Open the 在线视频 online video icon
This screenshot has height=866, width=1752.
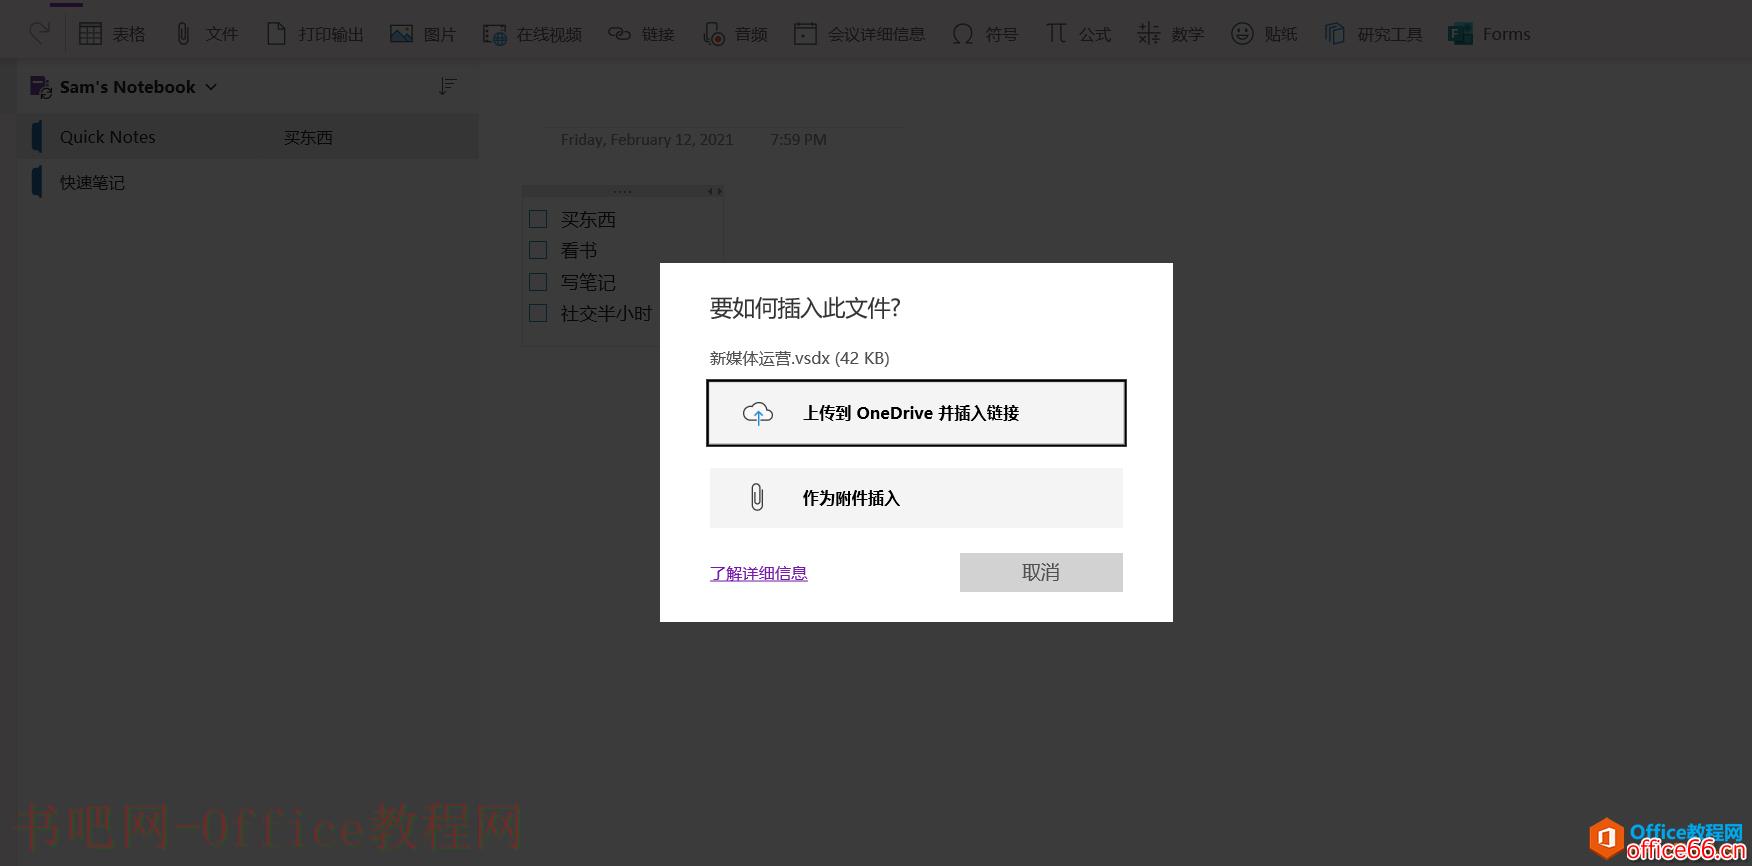(x=494, y=34)
